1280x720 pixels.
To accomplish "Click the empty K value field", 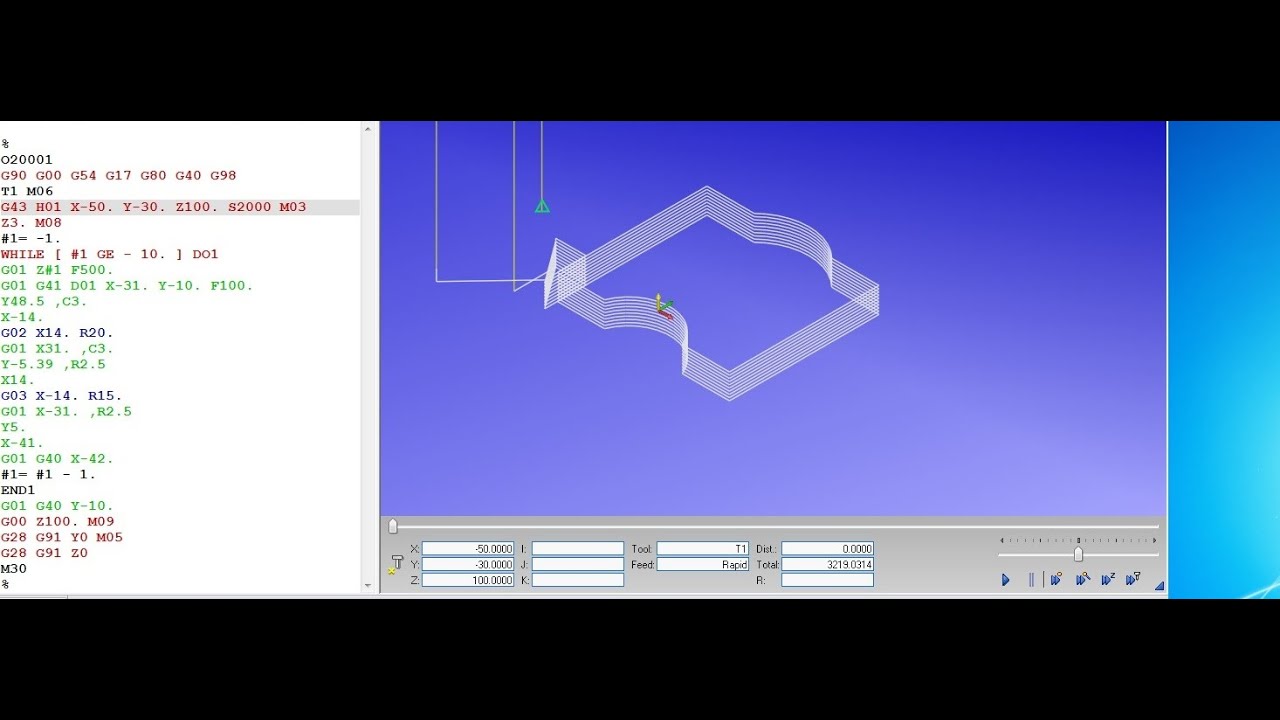I will point(578,580).
